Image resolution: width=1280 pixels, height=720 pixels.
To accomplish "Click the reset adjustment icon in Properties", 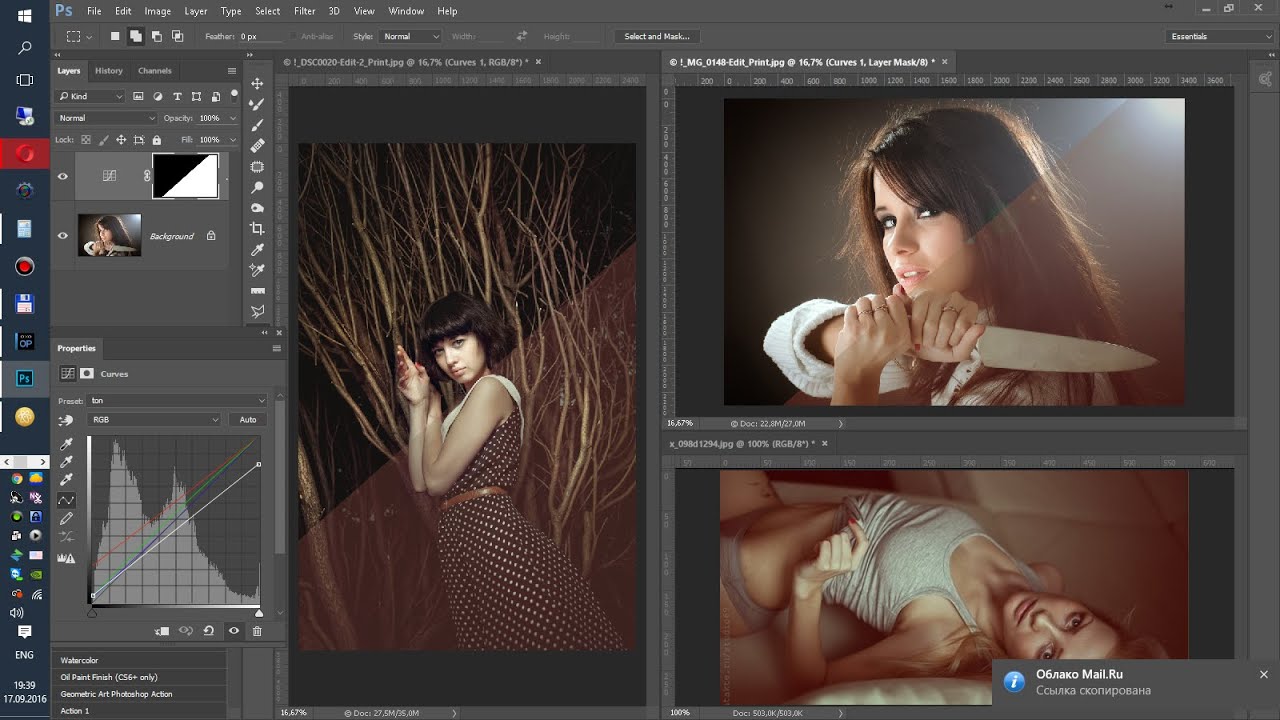I will click(x=209, y=631).
